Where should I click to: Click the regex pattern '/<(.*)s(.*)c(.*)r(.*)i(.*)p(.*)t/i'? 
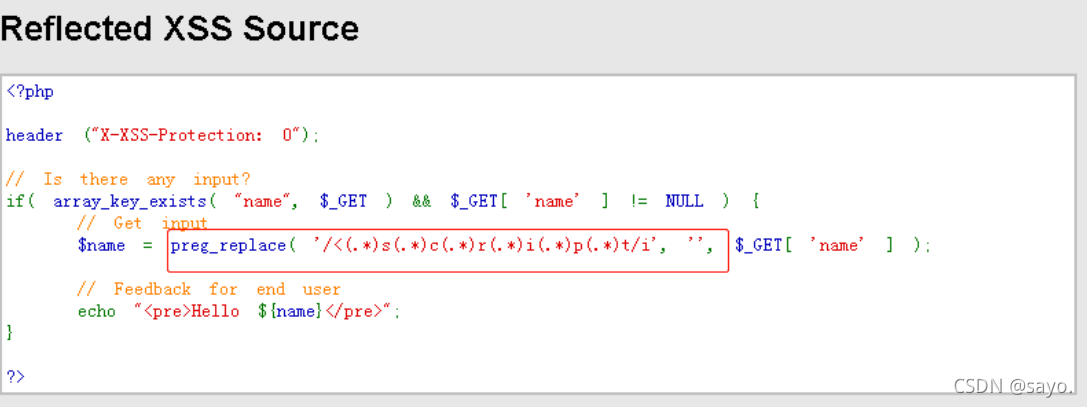(485, 245)
